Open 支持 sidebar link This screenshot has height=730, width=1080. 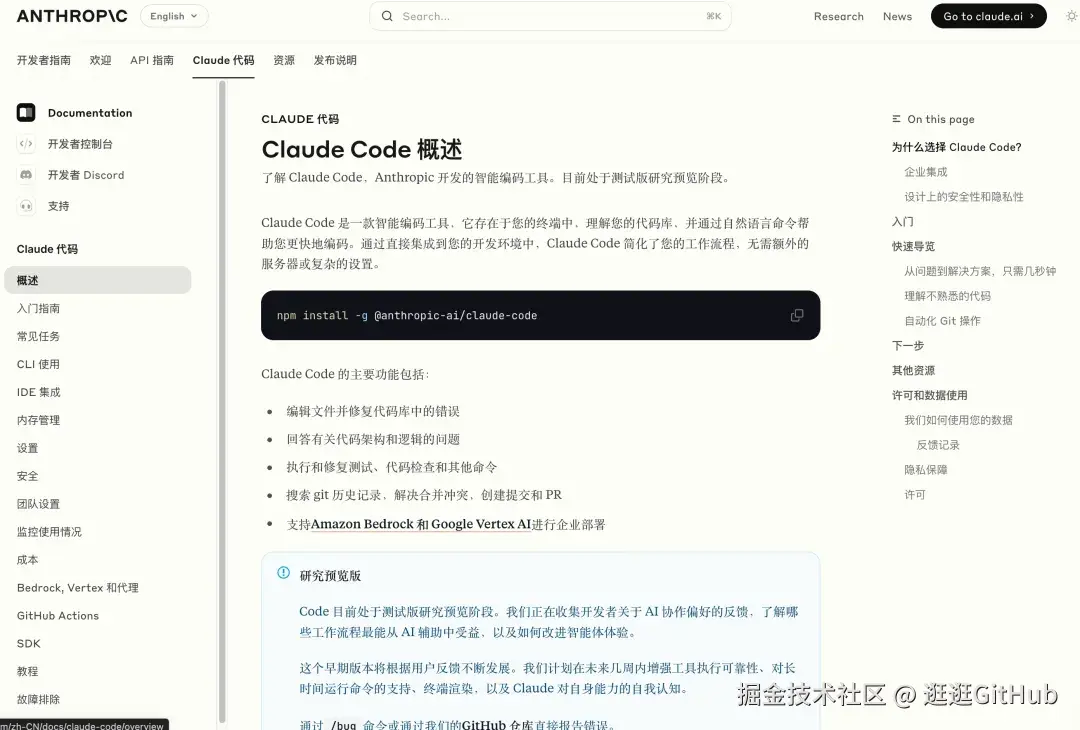click(59, 206)
